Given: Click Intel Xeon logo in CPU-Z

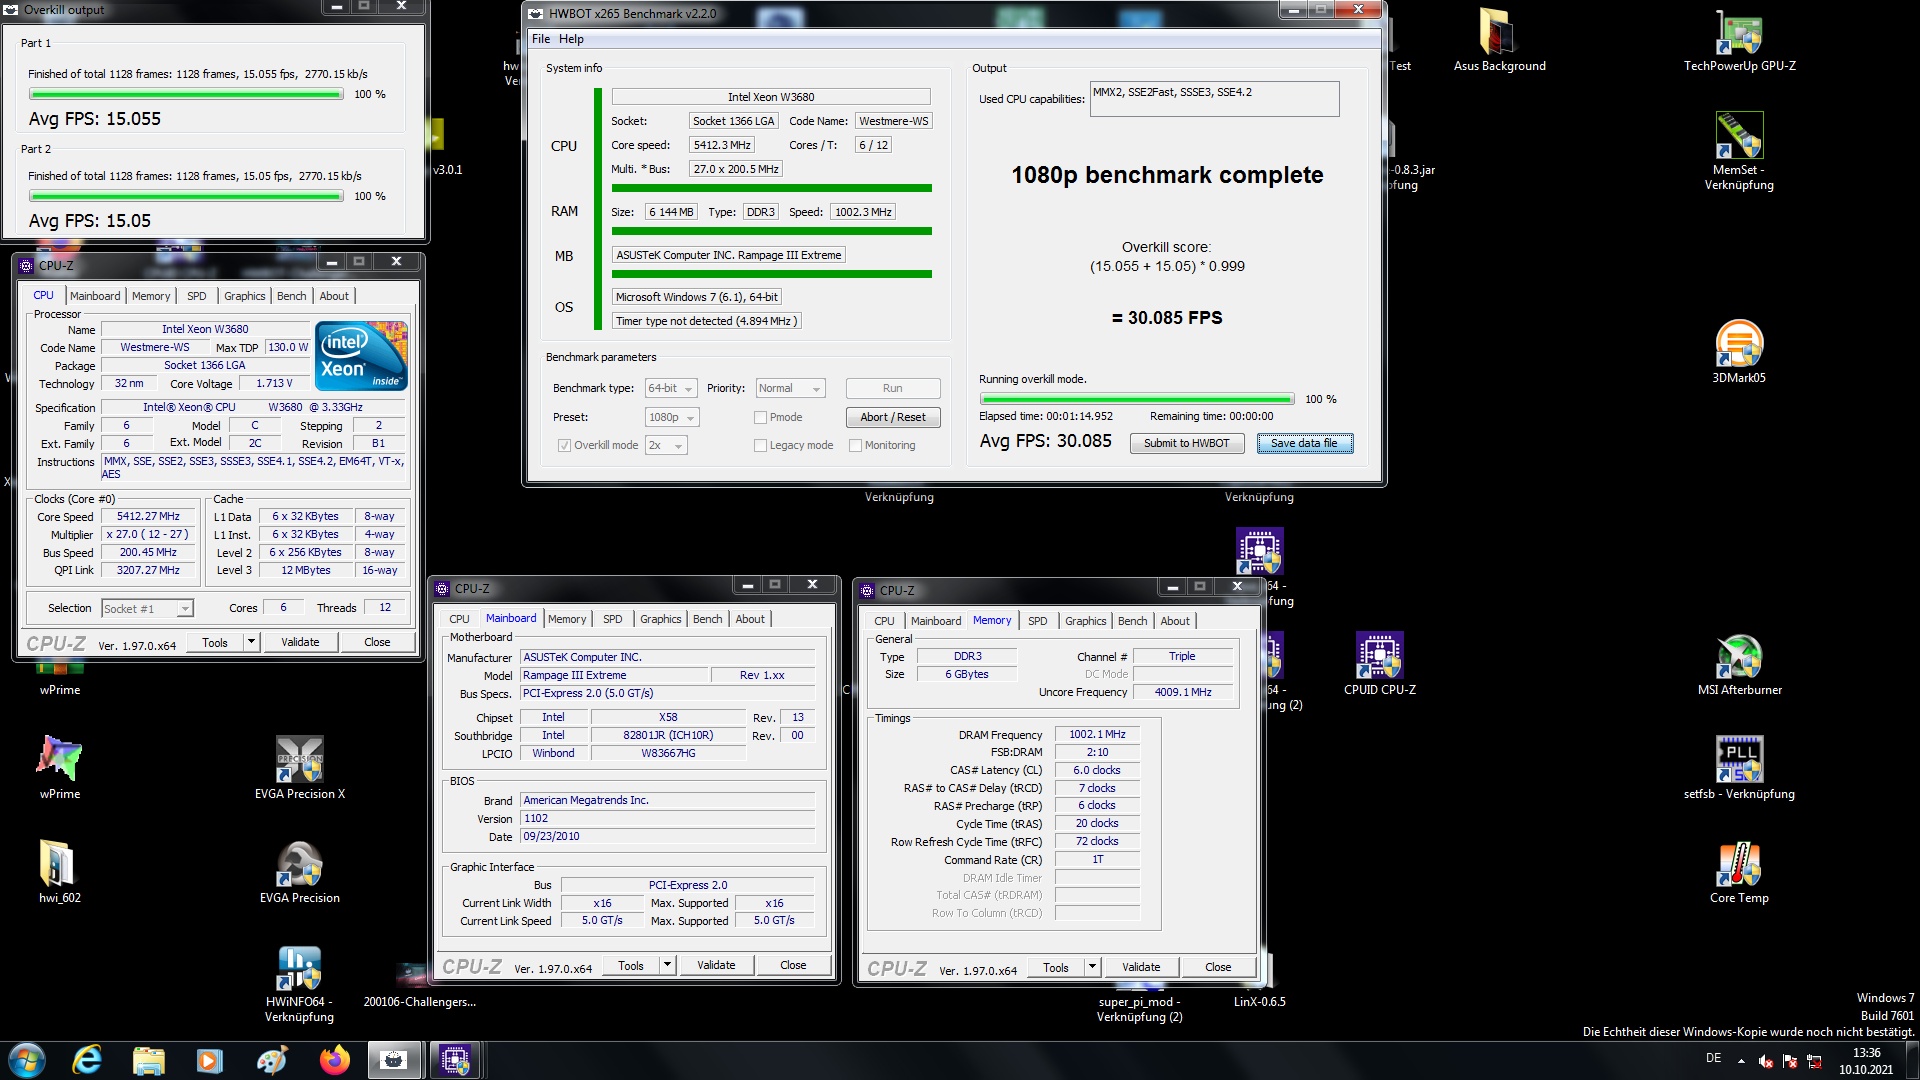Looking at the screenshot, I should [361, 356].
